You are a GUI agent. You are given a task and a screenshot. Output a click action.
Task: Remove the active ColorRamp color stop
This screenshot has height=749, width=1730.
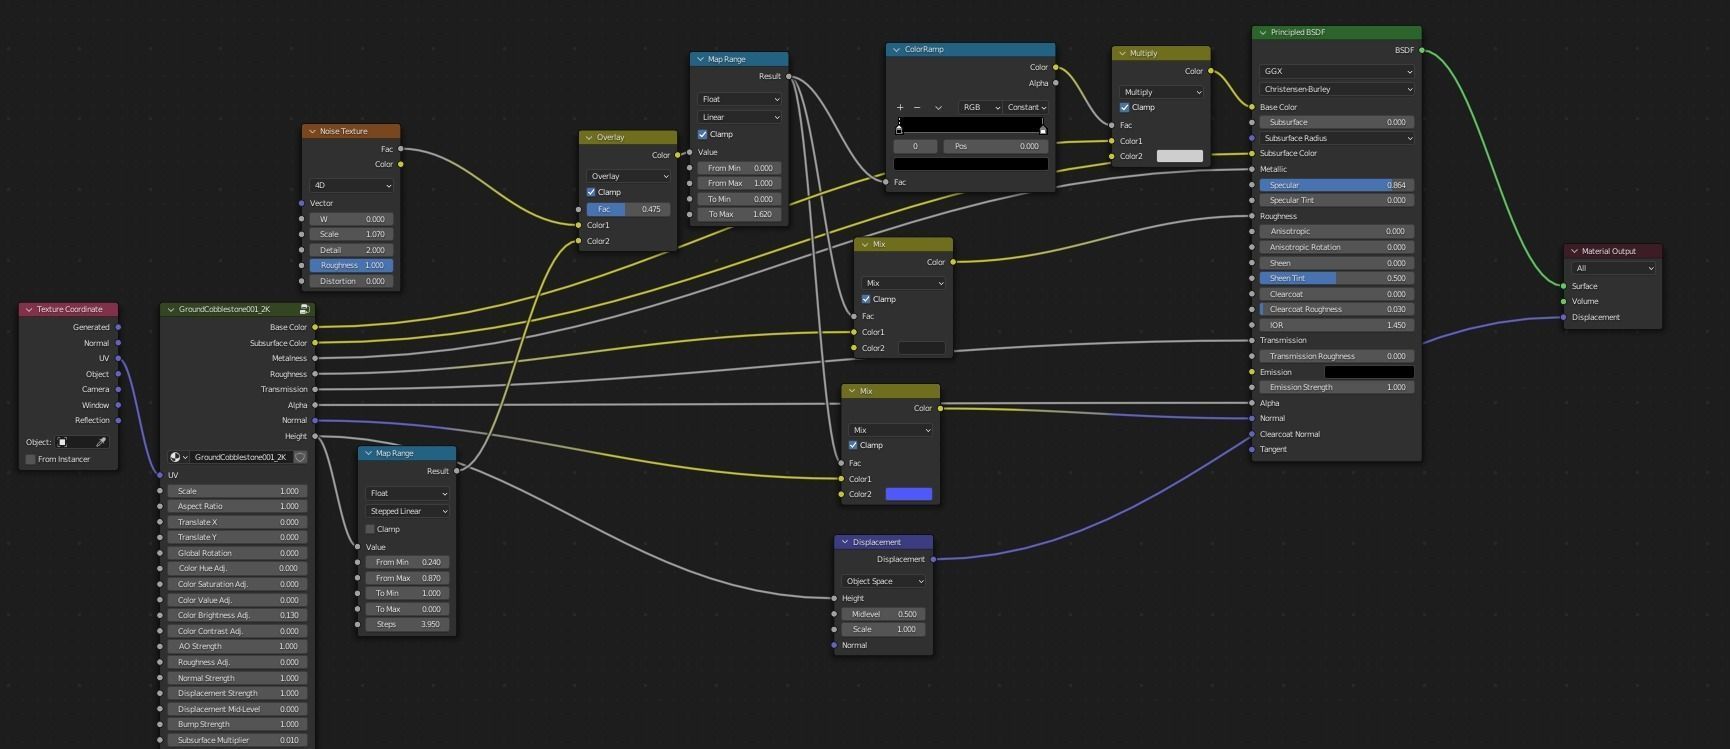pos(917,107)
